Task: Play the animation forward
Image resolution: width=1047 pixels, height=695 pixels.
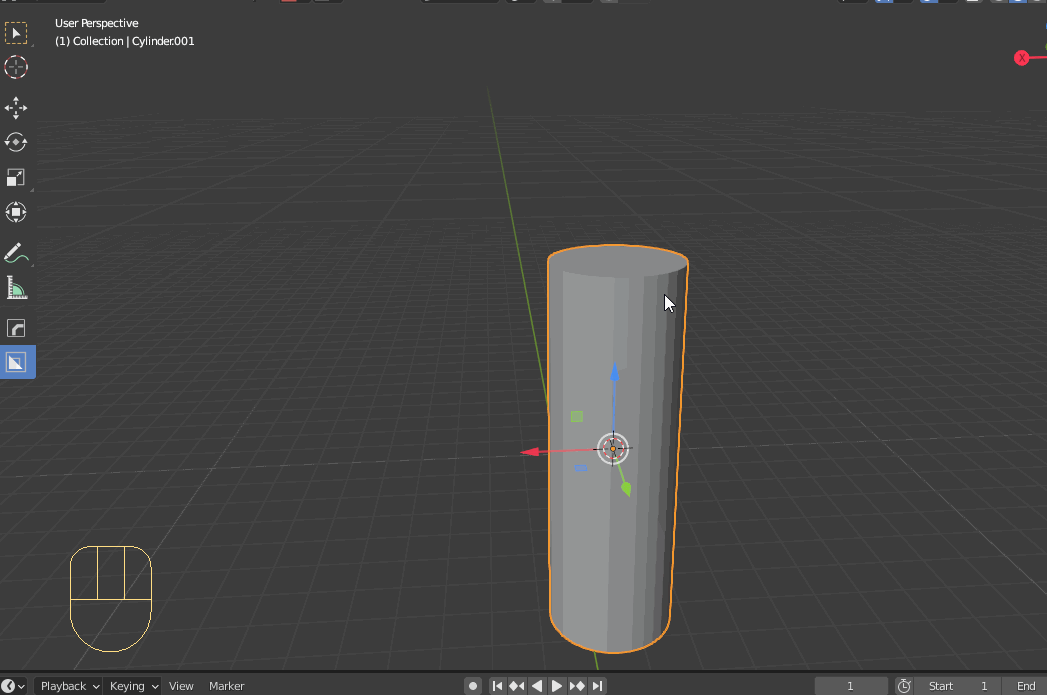Action: (557, 686)
